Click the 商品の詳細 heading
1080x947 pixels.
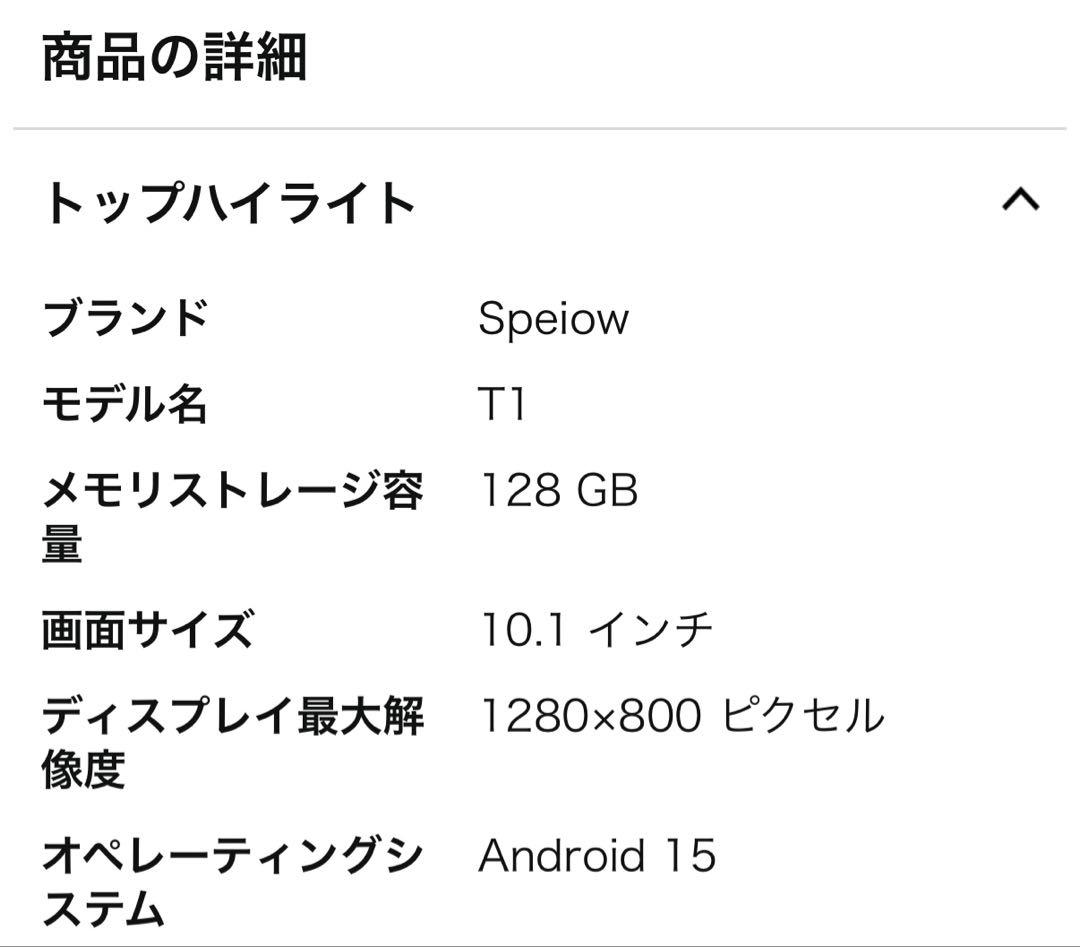(x=172, y=58)
